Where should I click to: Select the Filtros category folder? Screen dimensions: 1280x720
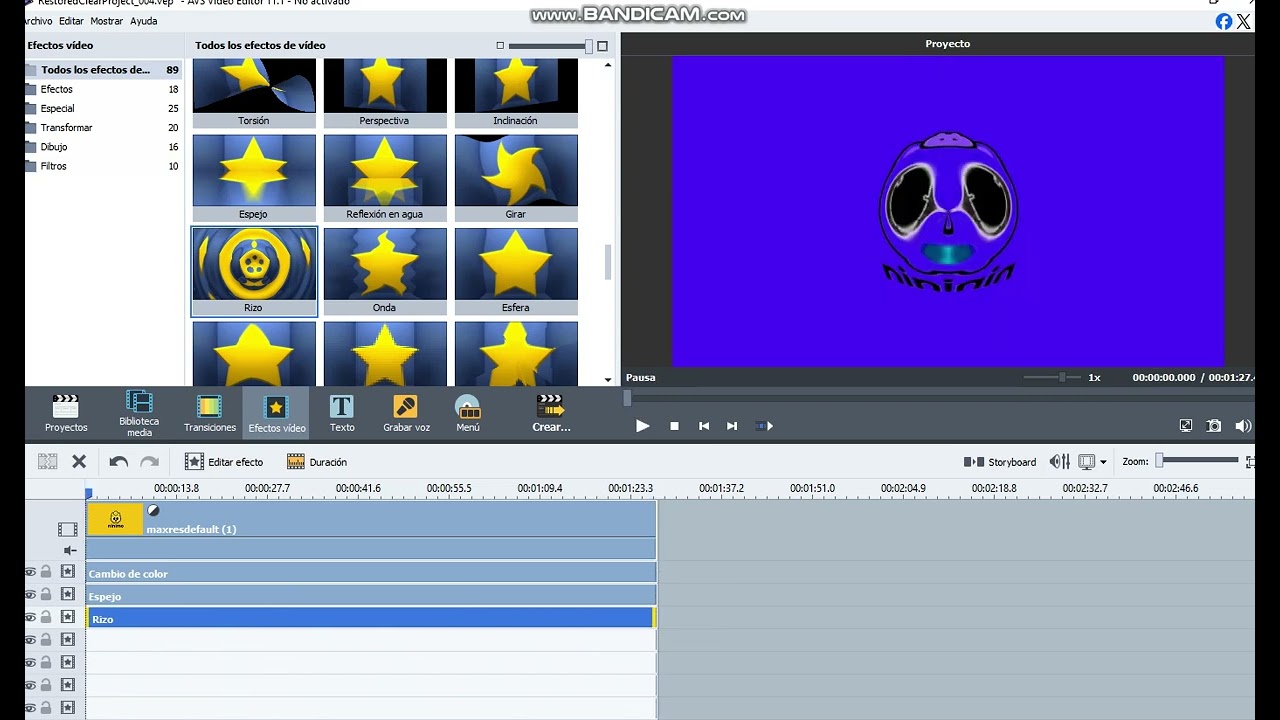[x=102, y=166]
